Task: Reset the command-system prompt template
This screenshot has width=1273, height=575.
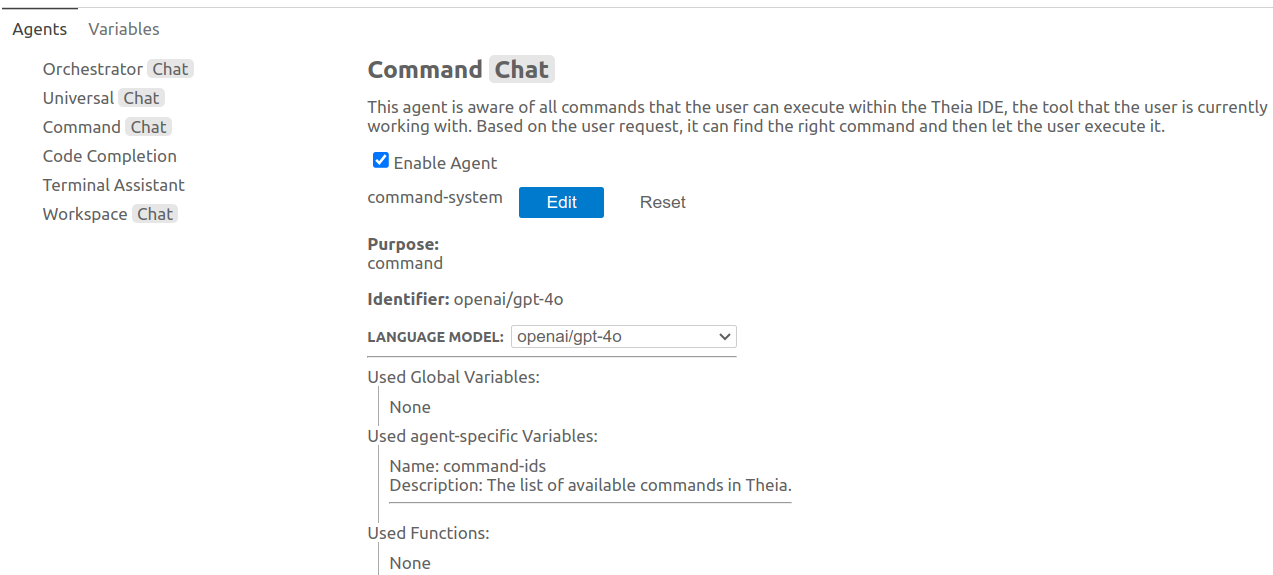Action: pos(662,202)
